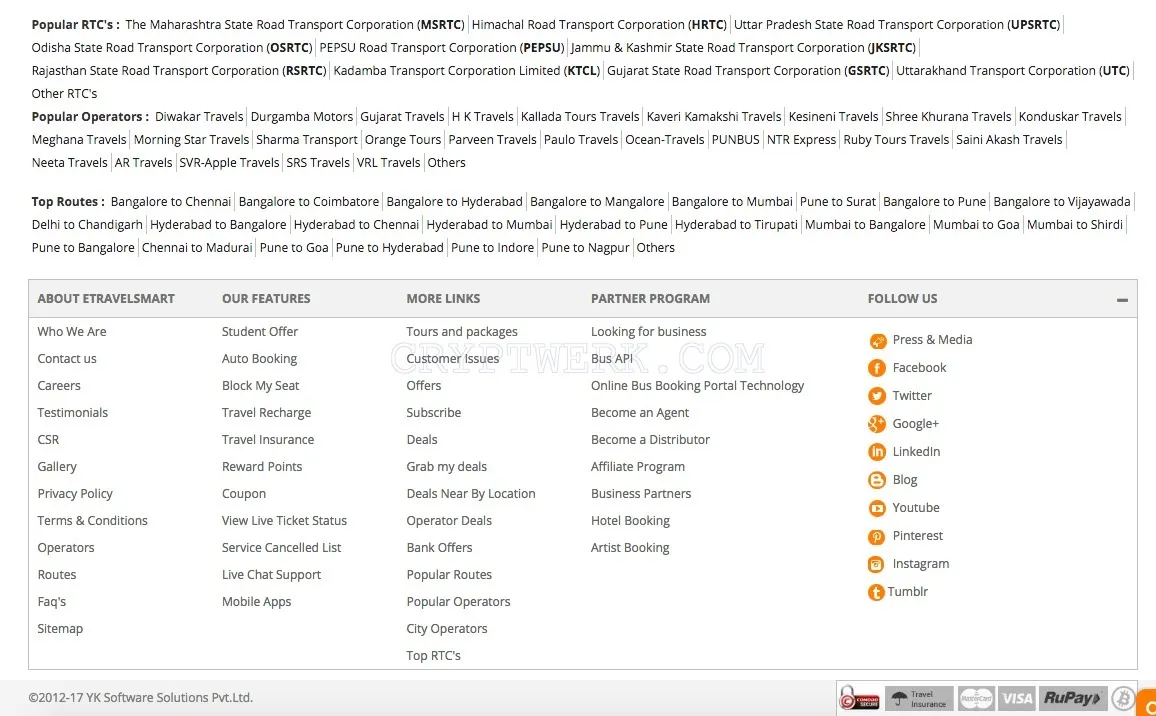Click the Blog round icon
Screen dimensions: 1156x716
pyautogui.click(x=877, y=480)
